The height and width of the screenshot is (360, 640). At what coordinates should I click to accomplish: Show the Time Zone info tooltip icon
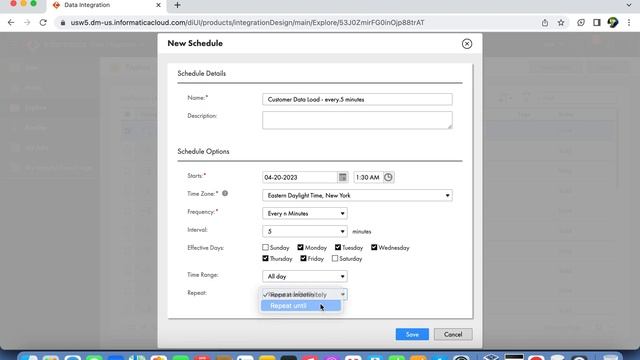(x=225, y=193)
